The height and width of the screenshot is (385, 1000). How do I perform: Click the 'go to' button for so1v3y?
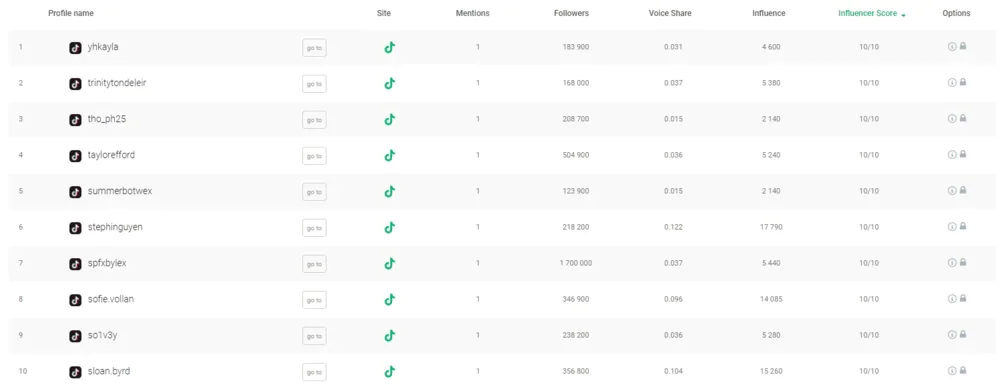314,336
